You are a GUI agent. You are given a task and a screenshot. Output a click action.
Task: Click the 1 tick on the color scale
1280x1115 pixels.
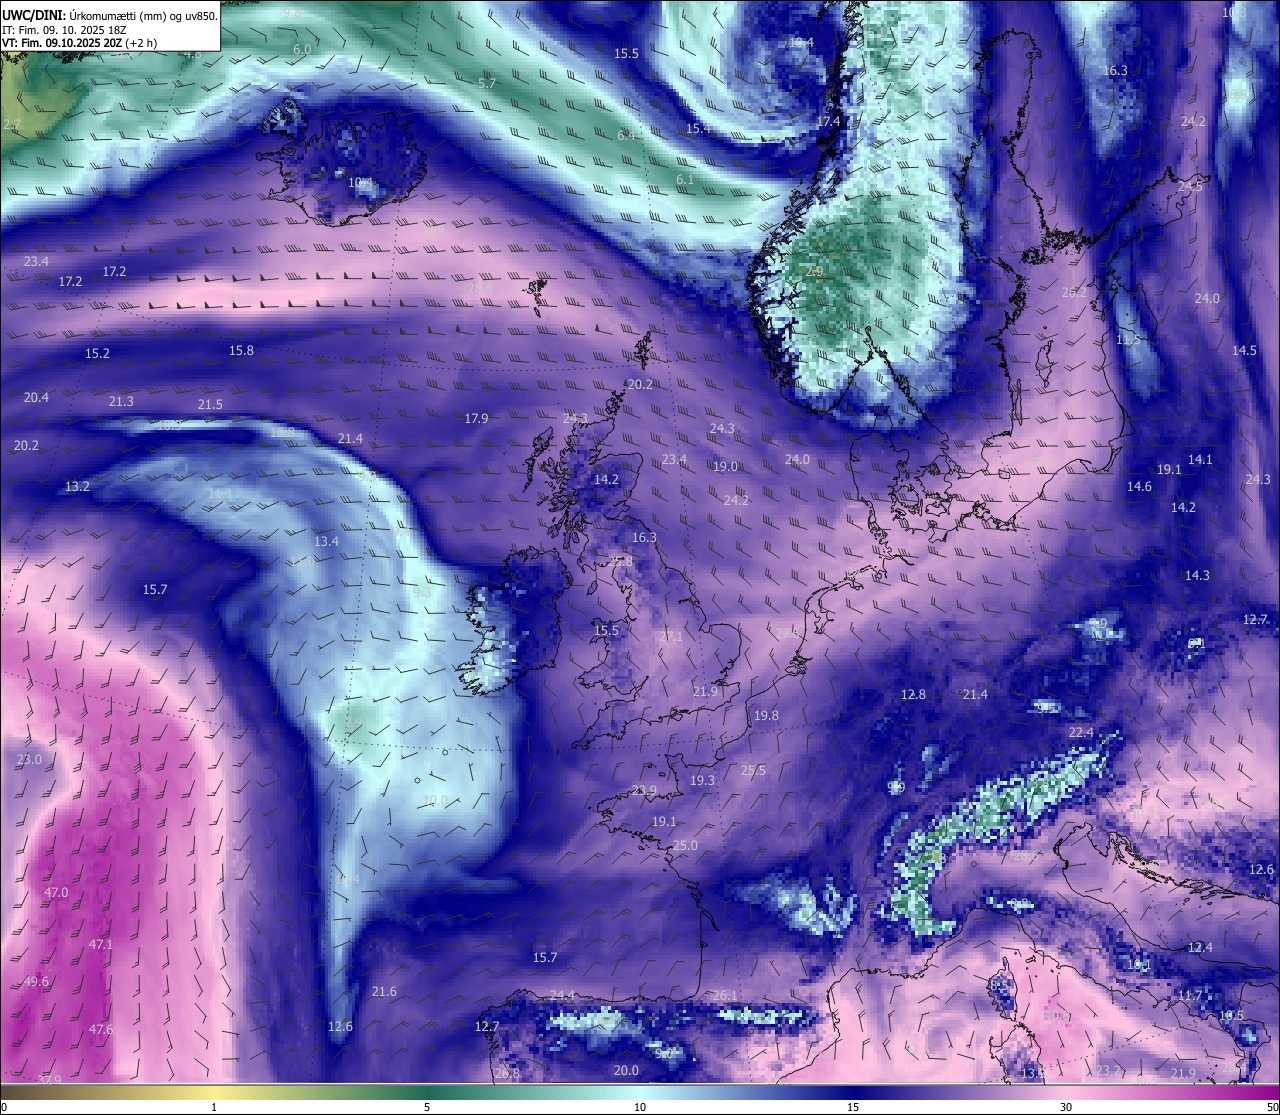coord(214,1107)
